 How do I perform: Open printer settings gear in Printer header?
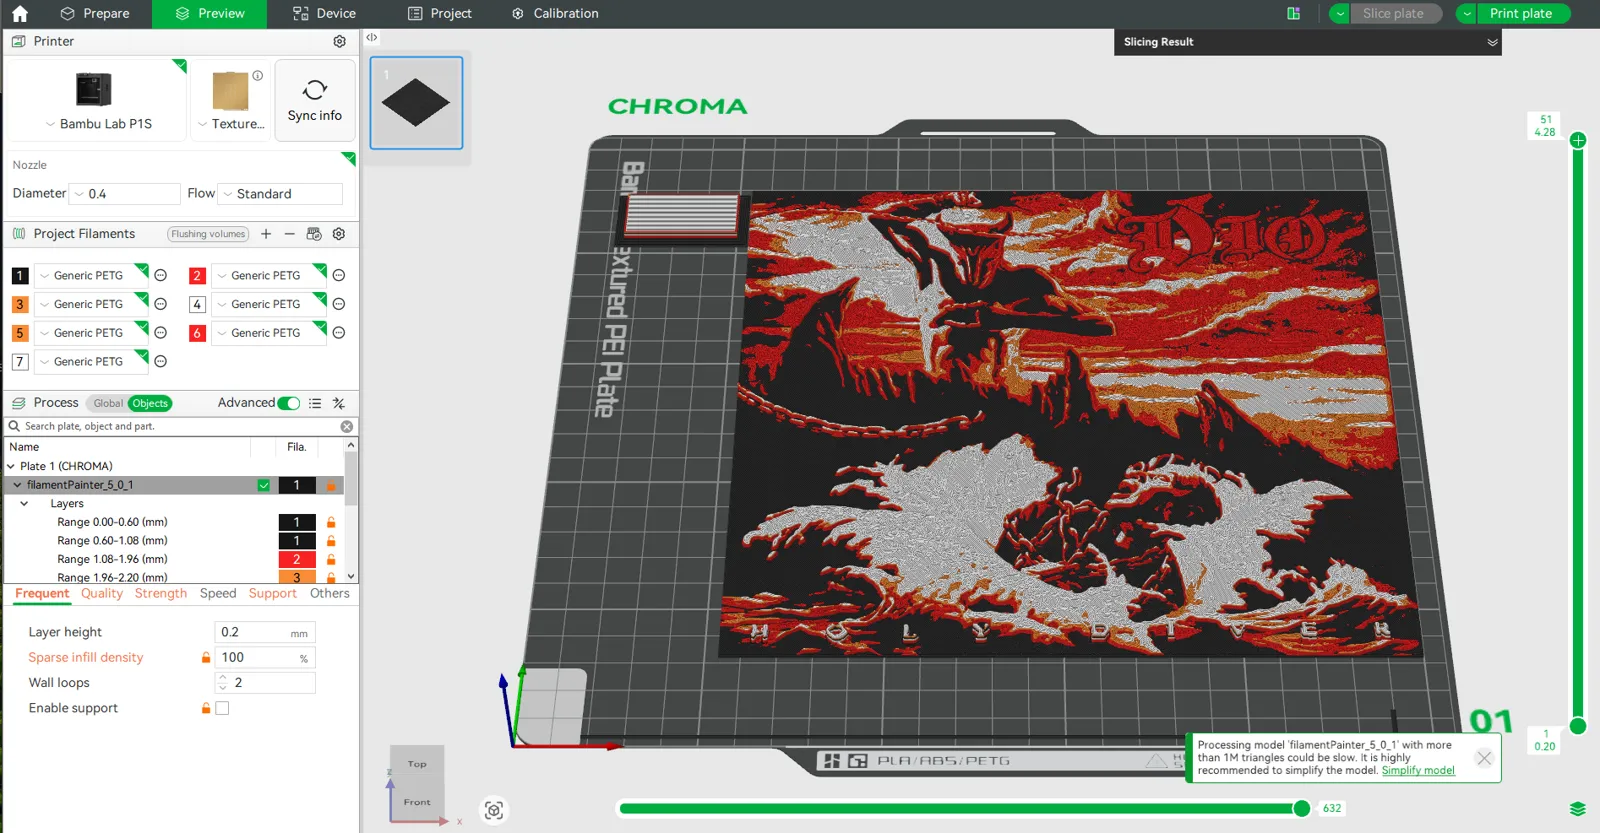(x=339, y=41)
